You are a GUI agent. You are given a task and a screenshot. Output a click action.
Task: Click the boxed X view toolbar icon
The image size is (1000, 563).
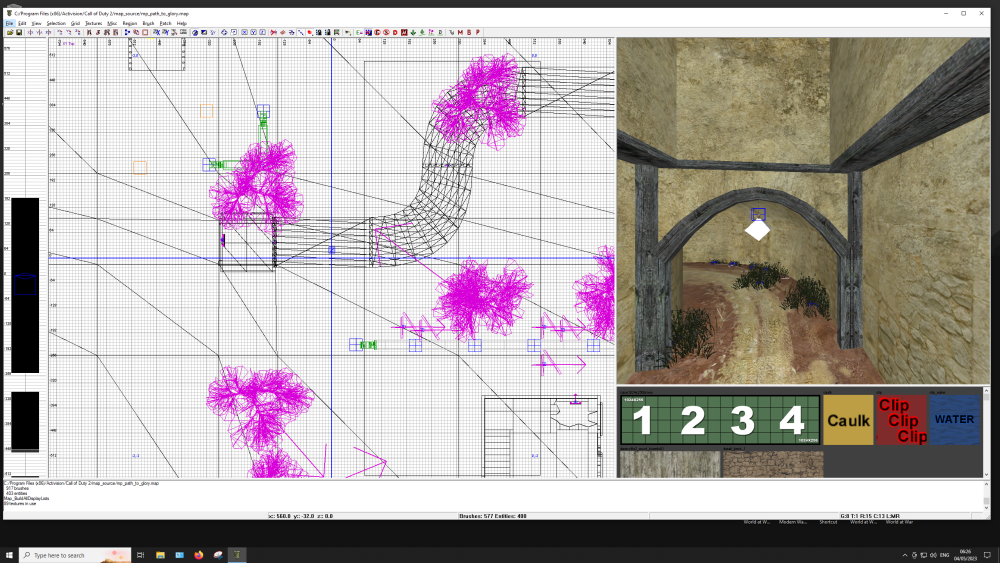(x=244, y=32)
